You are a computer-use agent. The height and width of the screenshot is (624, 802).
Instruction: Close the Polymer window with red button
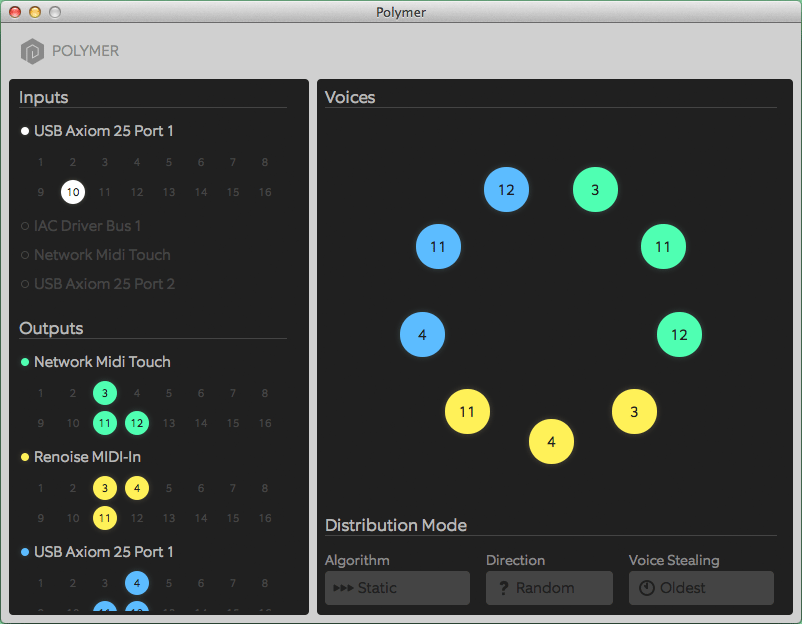(15, 12)
